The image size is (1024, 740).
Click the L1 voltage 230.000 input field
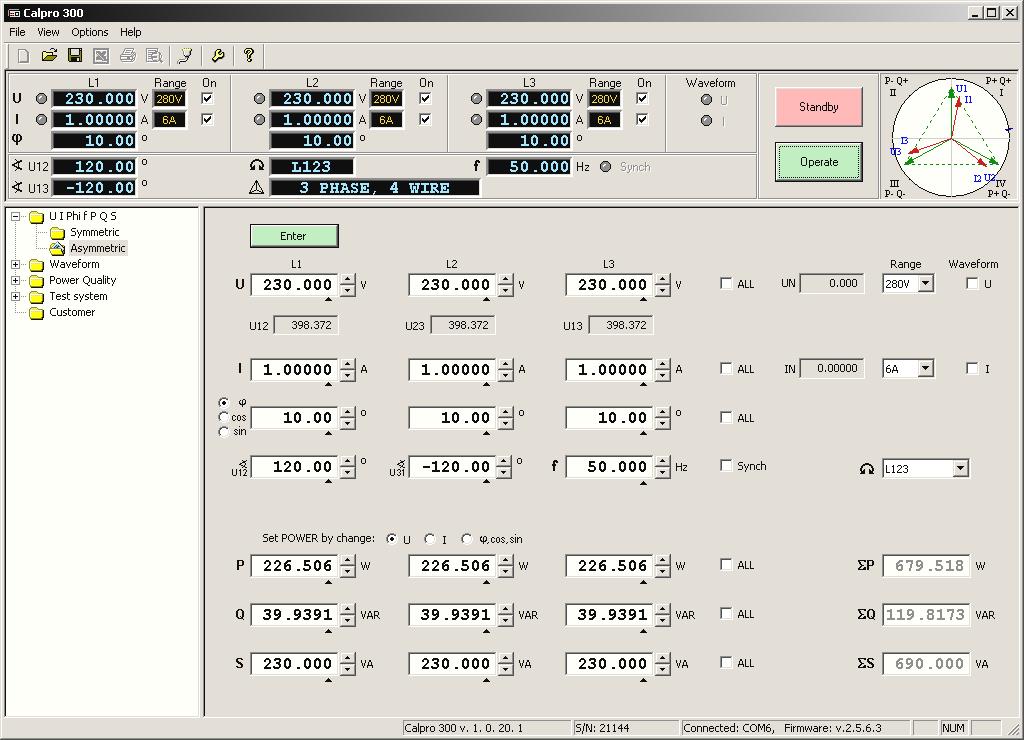click(x=295, y=285)
